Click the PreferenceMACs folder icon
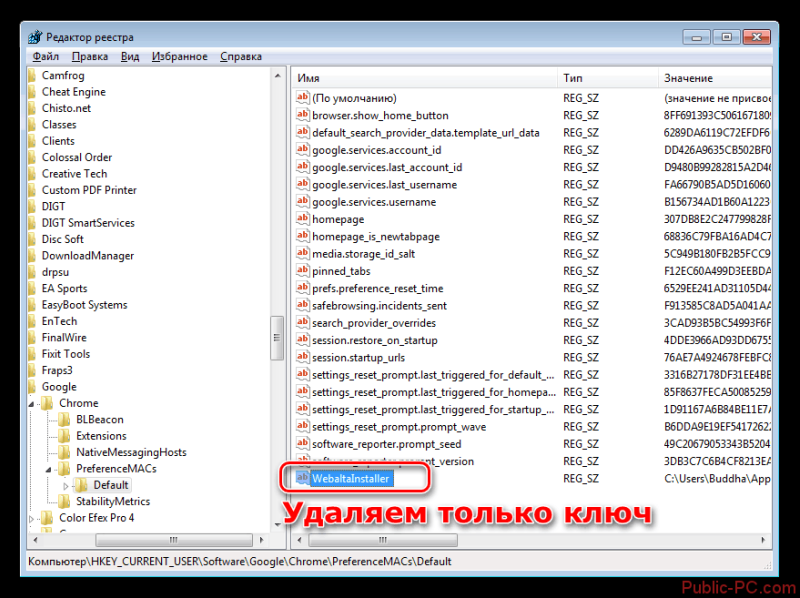 [64, 468]
